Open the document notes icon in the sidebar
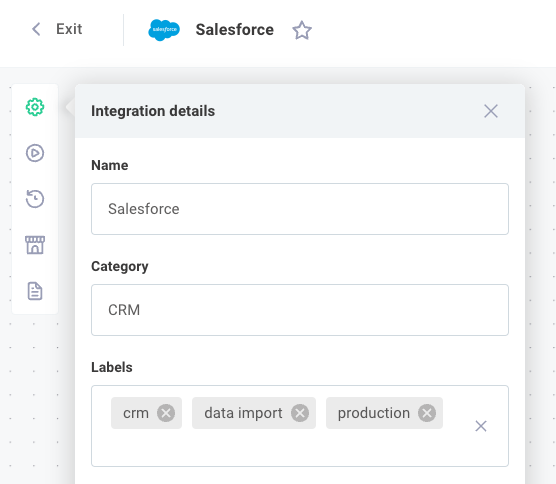This screenshot has width=556, height=484. 35,291
